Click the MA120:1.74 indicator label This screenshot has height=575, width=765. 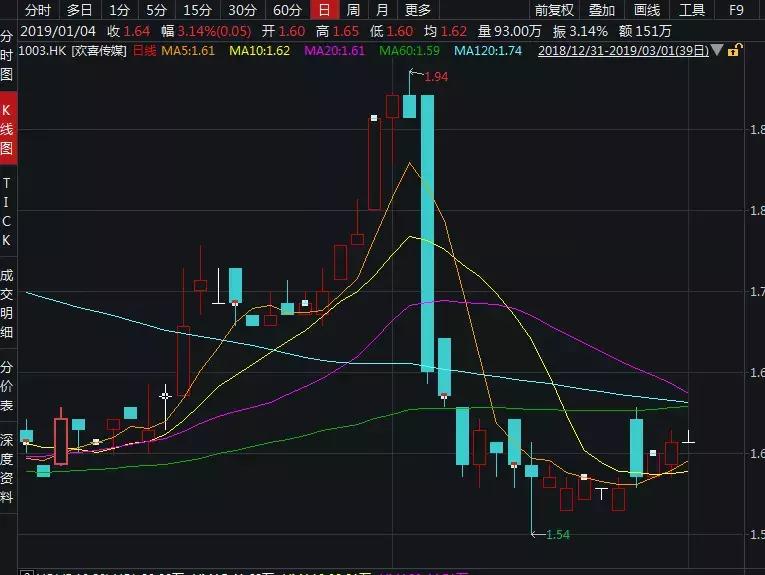point(488,51)
